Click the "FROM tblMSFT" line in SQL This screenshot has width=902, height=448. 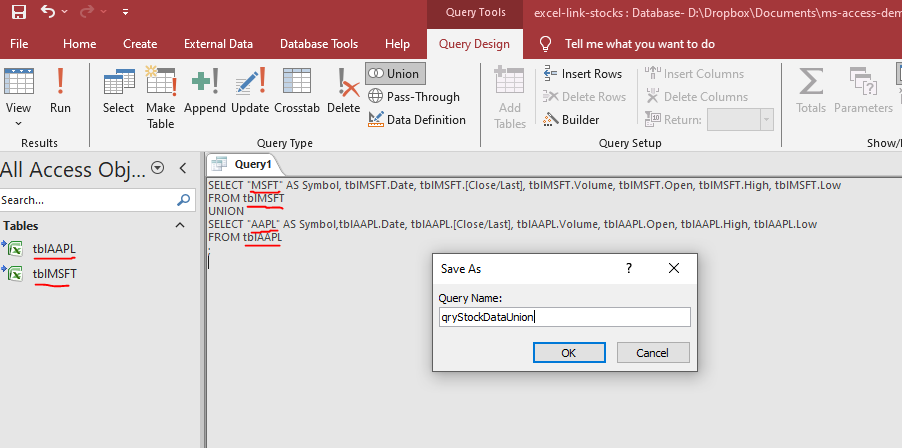246,198
